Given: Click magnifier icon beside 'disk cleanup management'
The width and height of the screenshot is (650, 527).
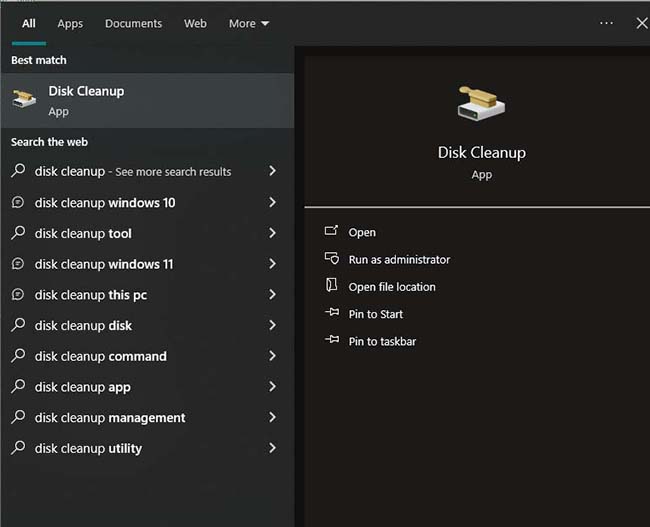Looking at the screenshot, I should 18,417.
